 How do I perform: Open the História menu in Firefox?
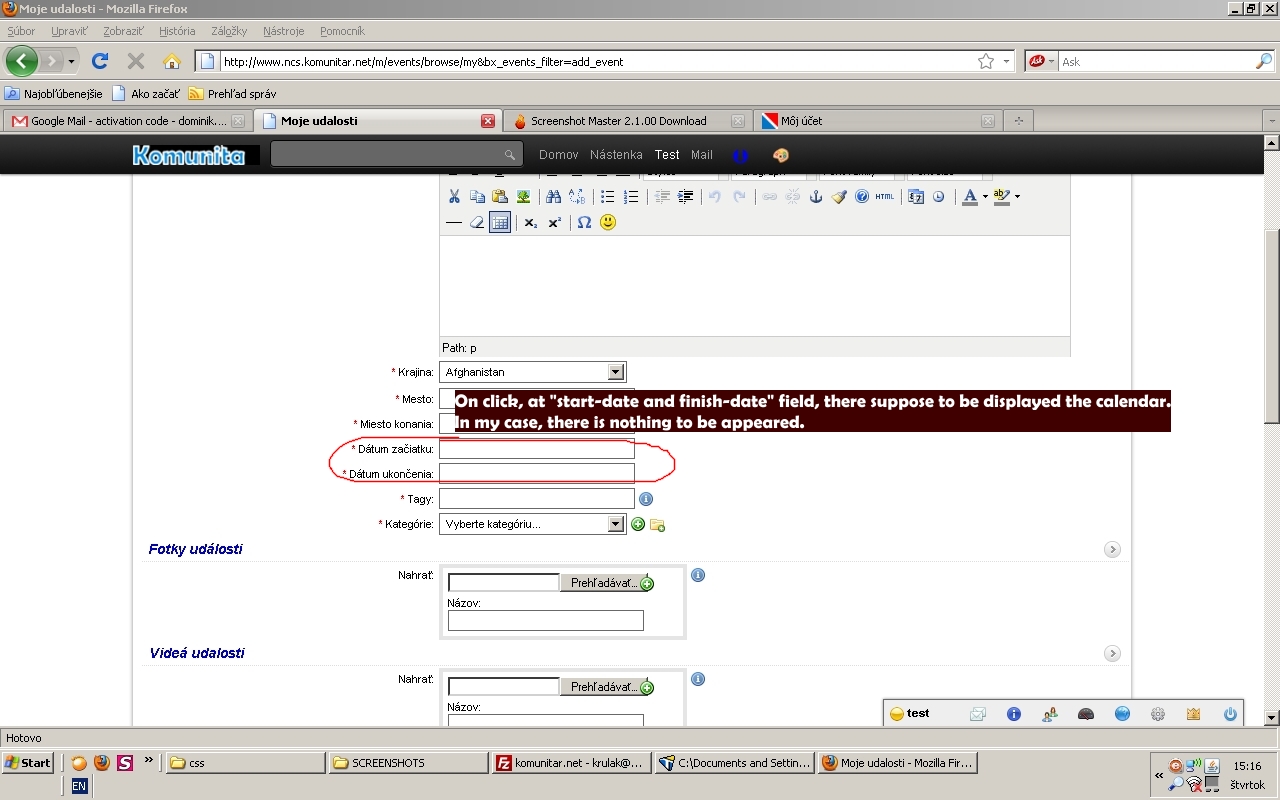click(177, 31)
